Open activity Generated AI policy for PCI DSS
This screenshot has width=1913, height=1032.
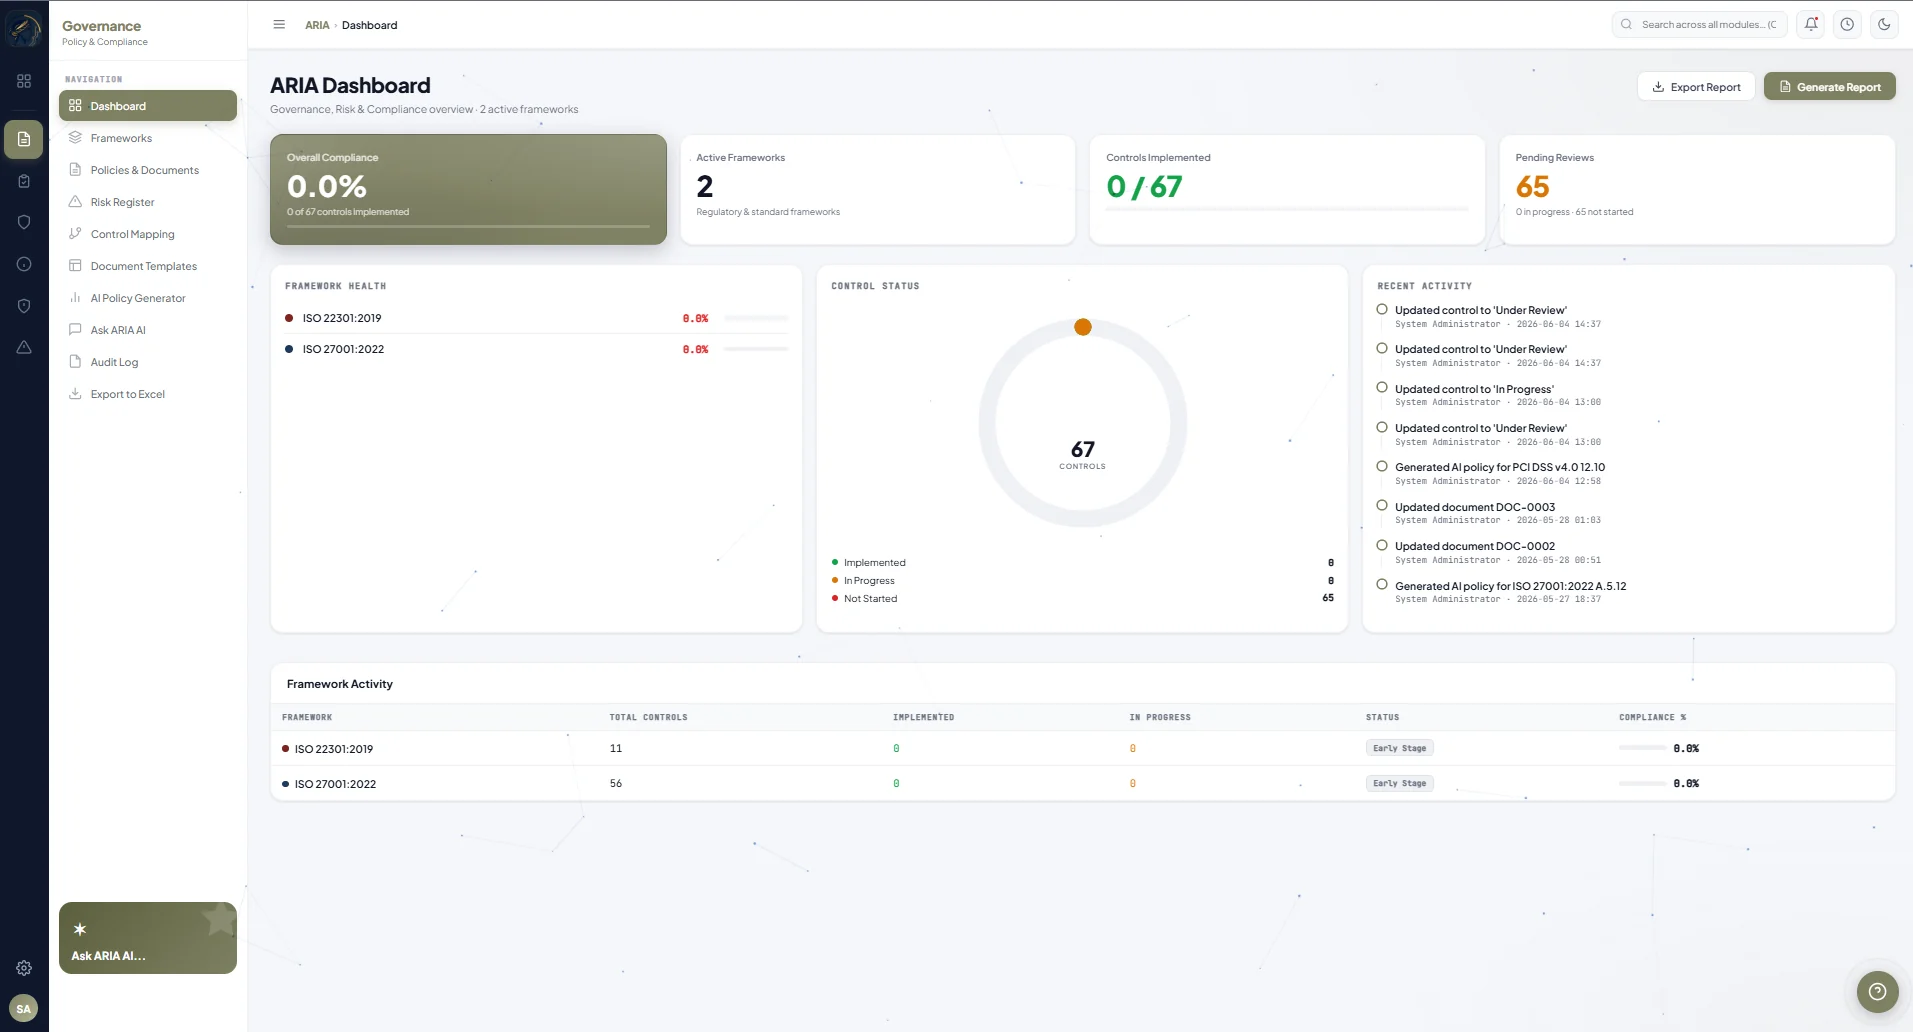(1500, 467)
